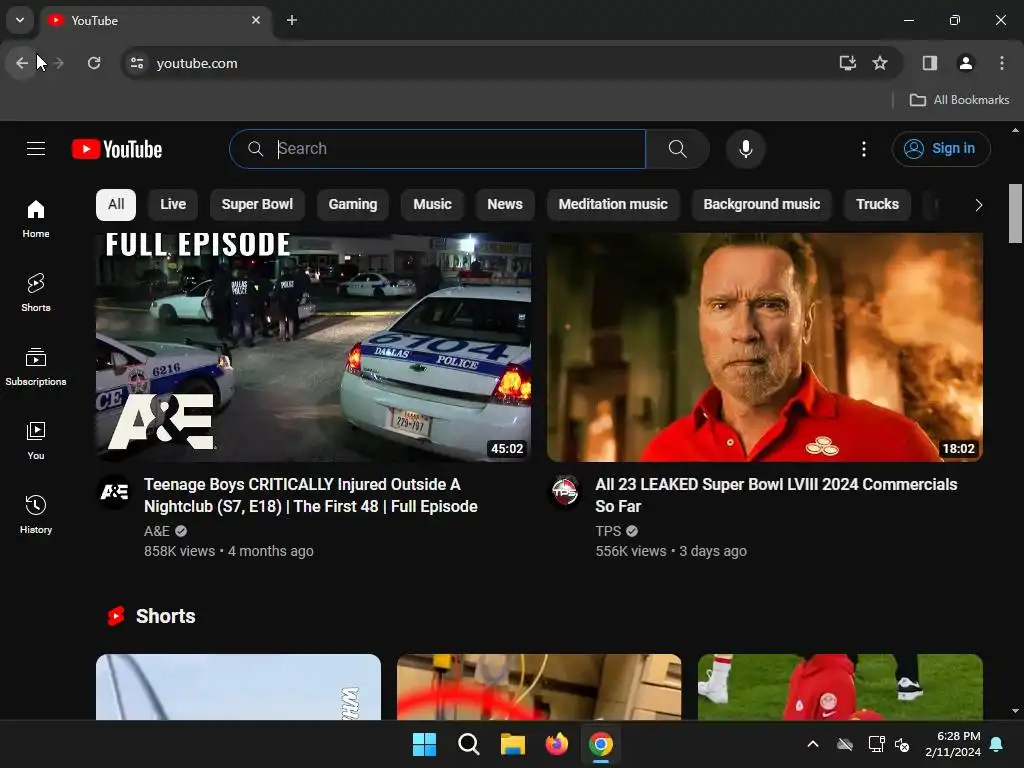Select the Background music chip
The width and height of the screenshot is (1024, 768).
[x=761, y=204]
